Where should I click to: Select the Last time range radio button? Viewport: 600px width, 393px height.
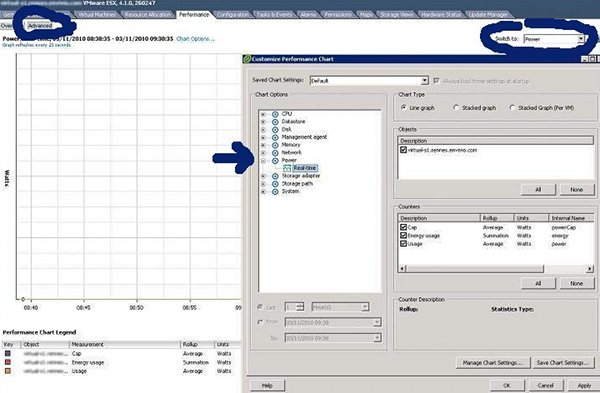[260, 307]
